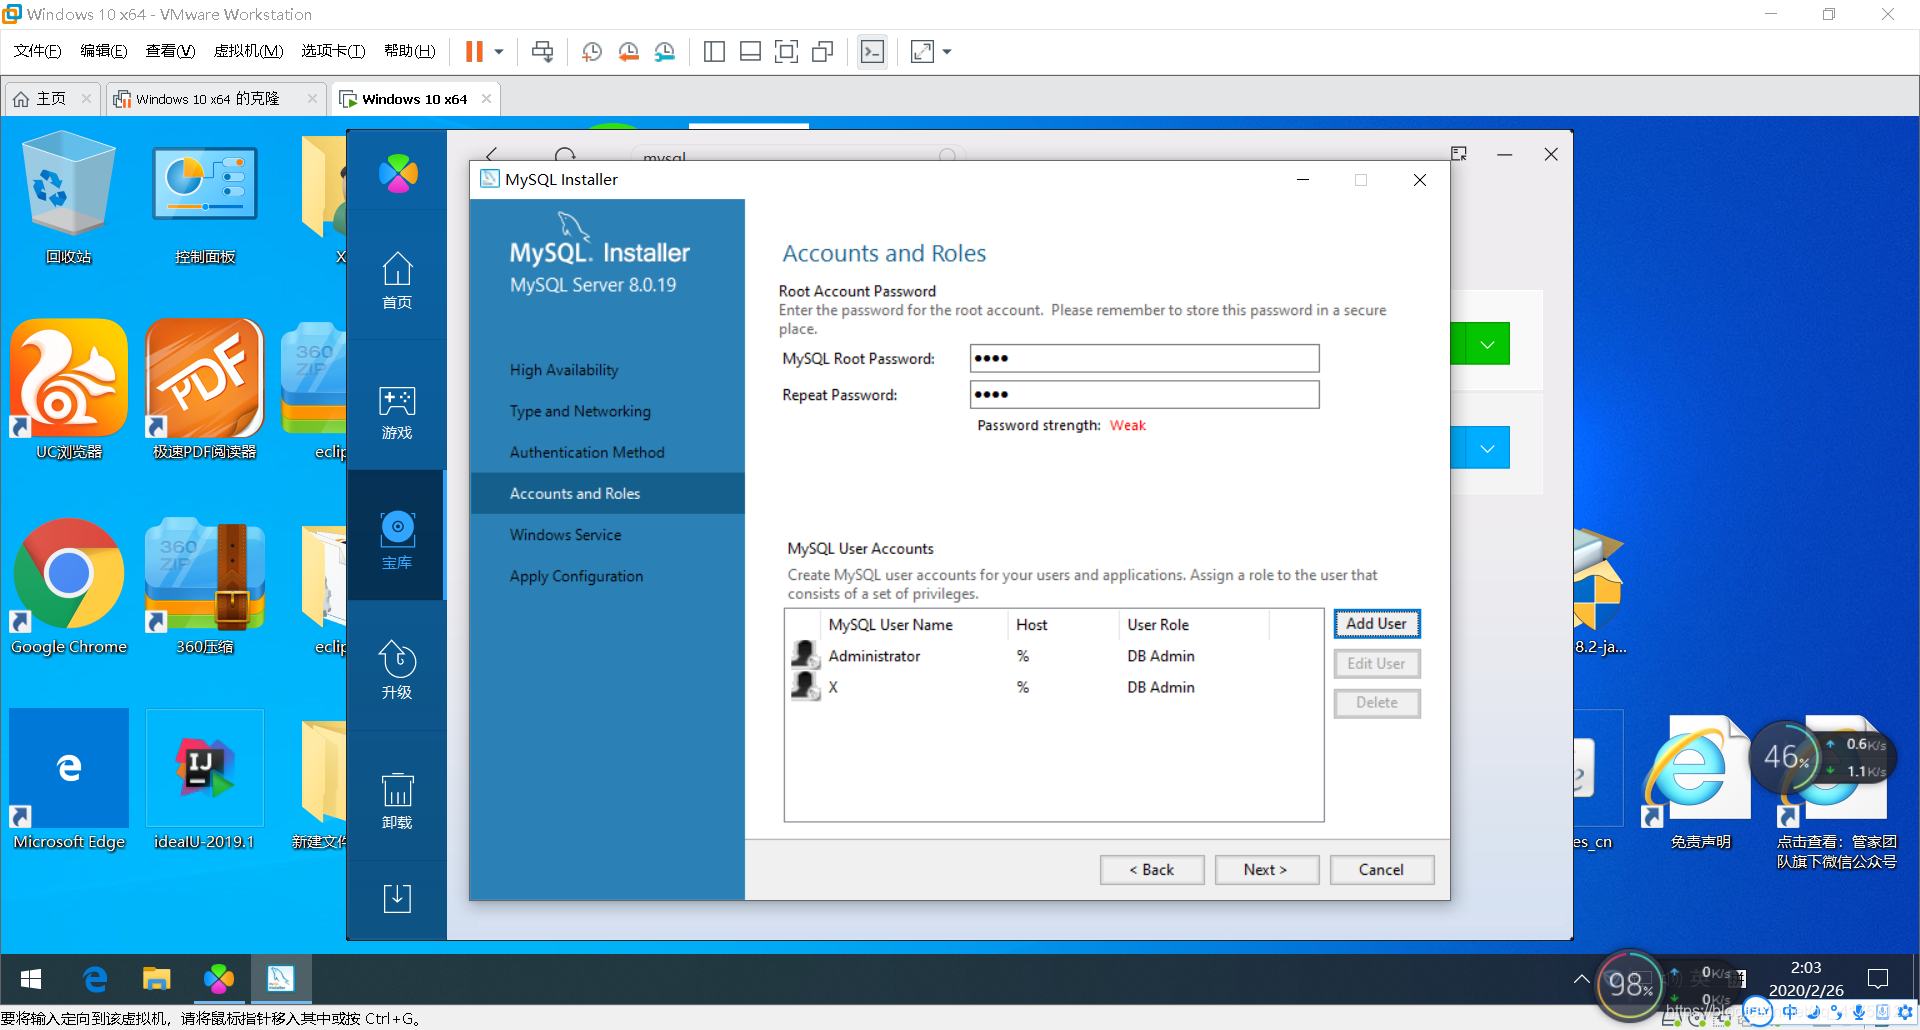Image resolution: width=1920 pixels, height=1030 pixels.
Task: Open the 虚拟机(M) menu
Action: tap(248, 51)
